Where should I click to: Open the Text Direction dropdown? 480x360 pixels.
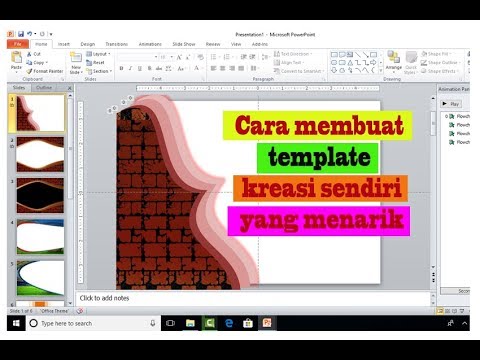[293, 54]
